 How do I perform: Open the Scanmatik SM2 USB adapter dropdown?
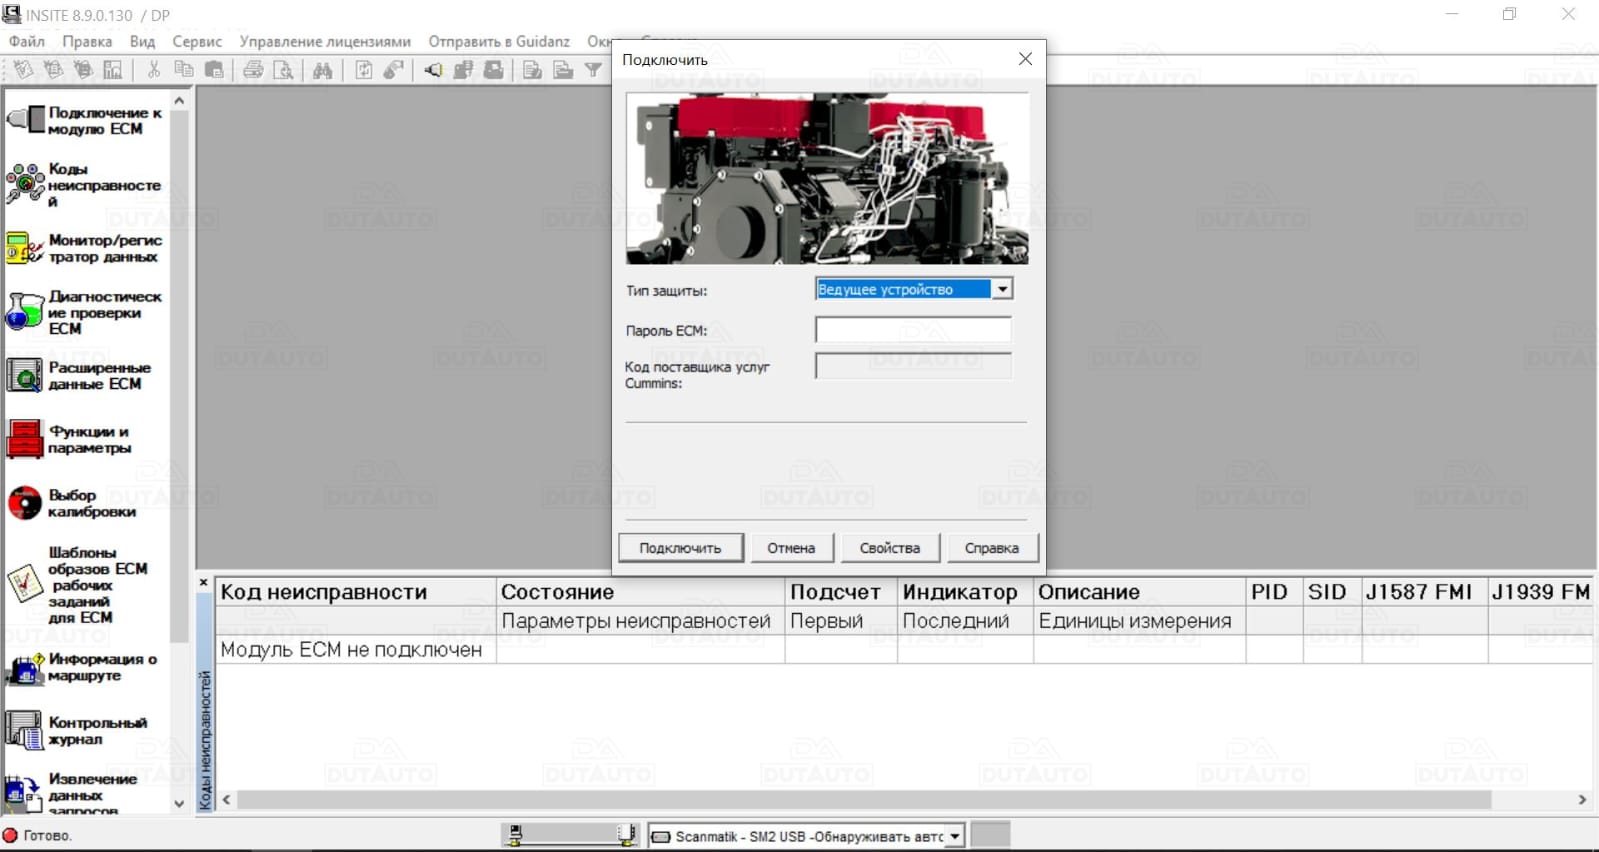coord(955,836)
